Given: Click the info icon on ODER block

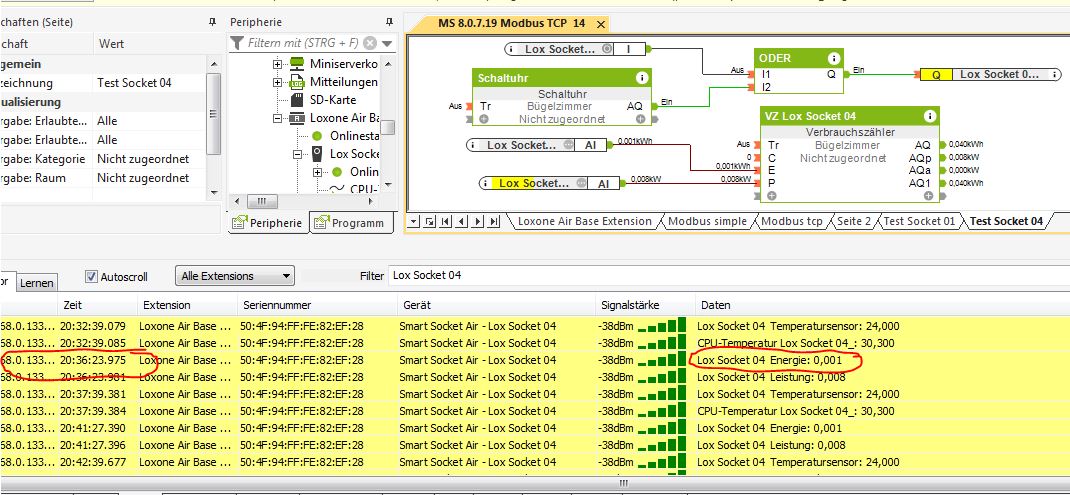Looking at the screenshot, I should point(833,58).
